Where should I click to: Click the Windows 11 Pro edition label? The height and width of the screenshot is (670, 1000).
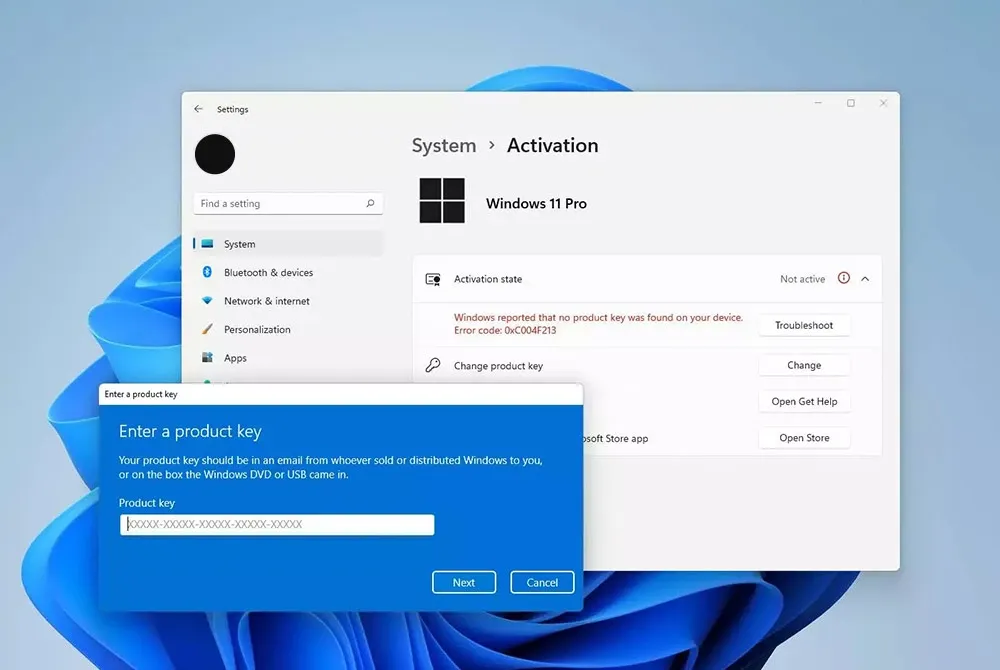(x=536, y=203)
